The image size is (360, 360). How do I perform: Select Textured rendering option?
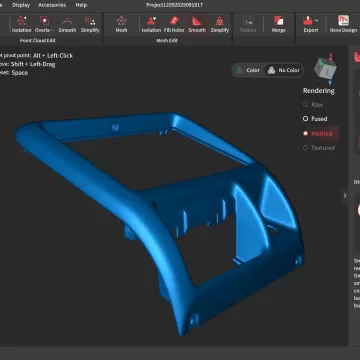(x=319, y=148)
